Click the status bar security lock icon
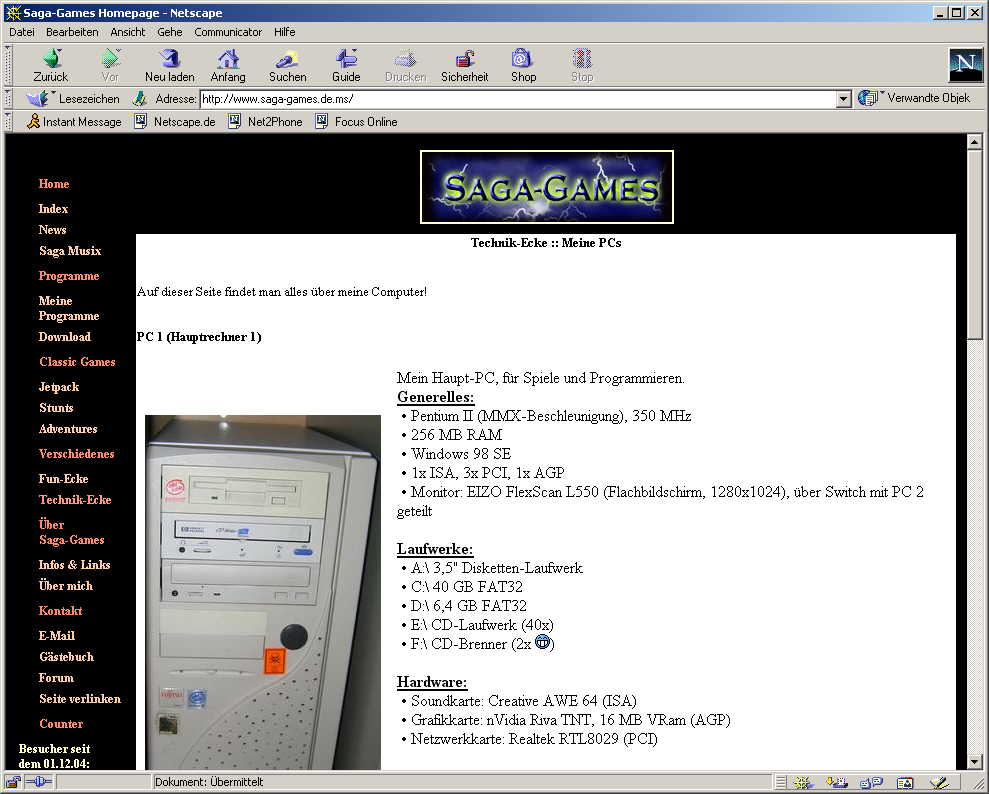 coord(13,783)
